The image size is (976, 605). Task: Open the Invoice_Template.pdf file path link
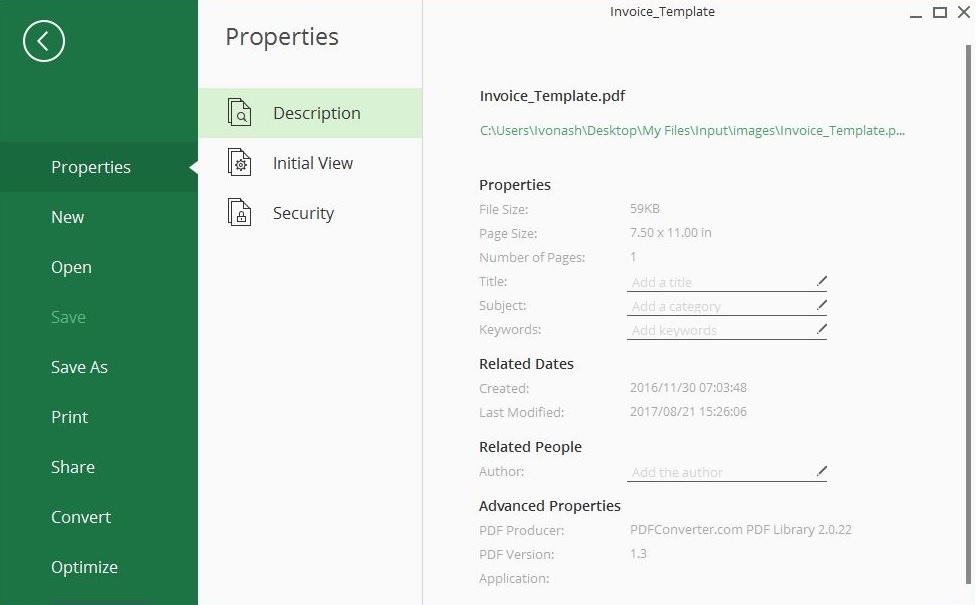click(x=692, y=130)
